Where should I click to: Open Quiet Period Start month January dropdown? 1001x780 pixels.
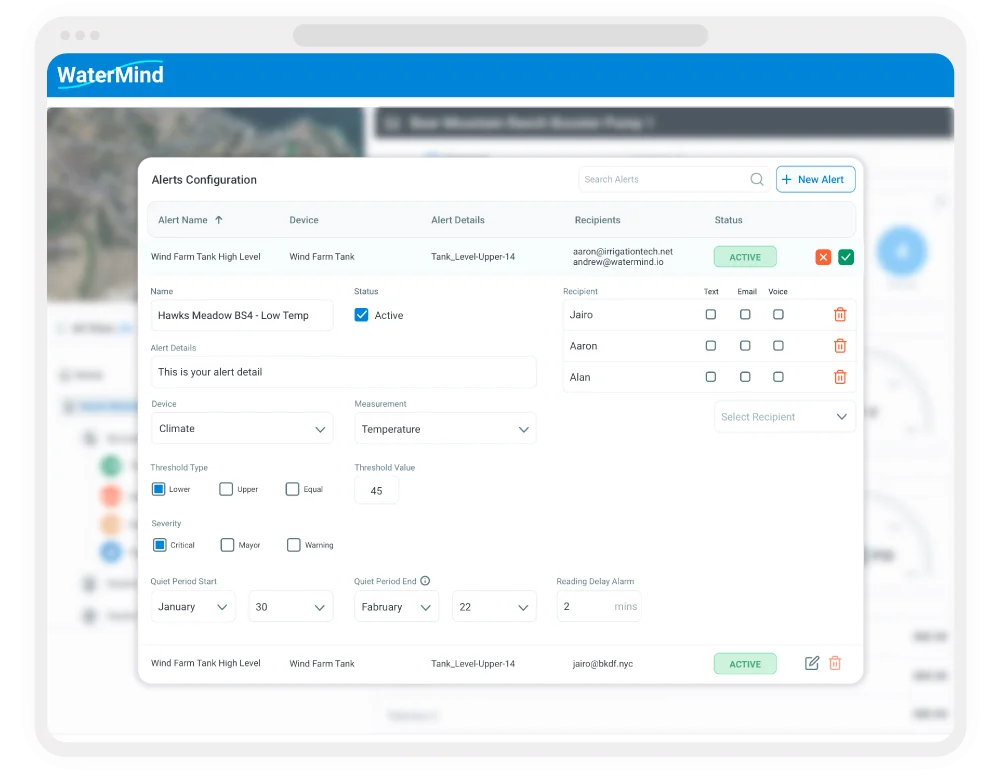coord(193,606)
